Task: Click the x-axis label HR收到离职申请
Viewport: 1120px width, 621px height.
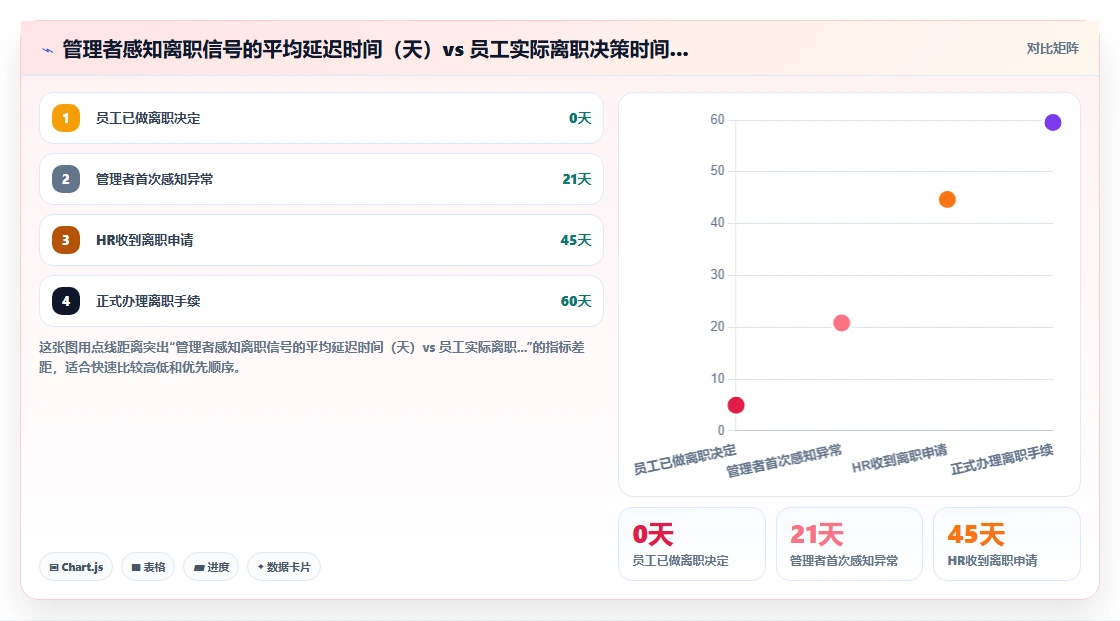Action: coord(899,459)
